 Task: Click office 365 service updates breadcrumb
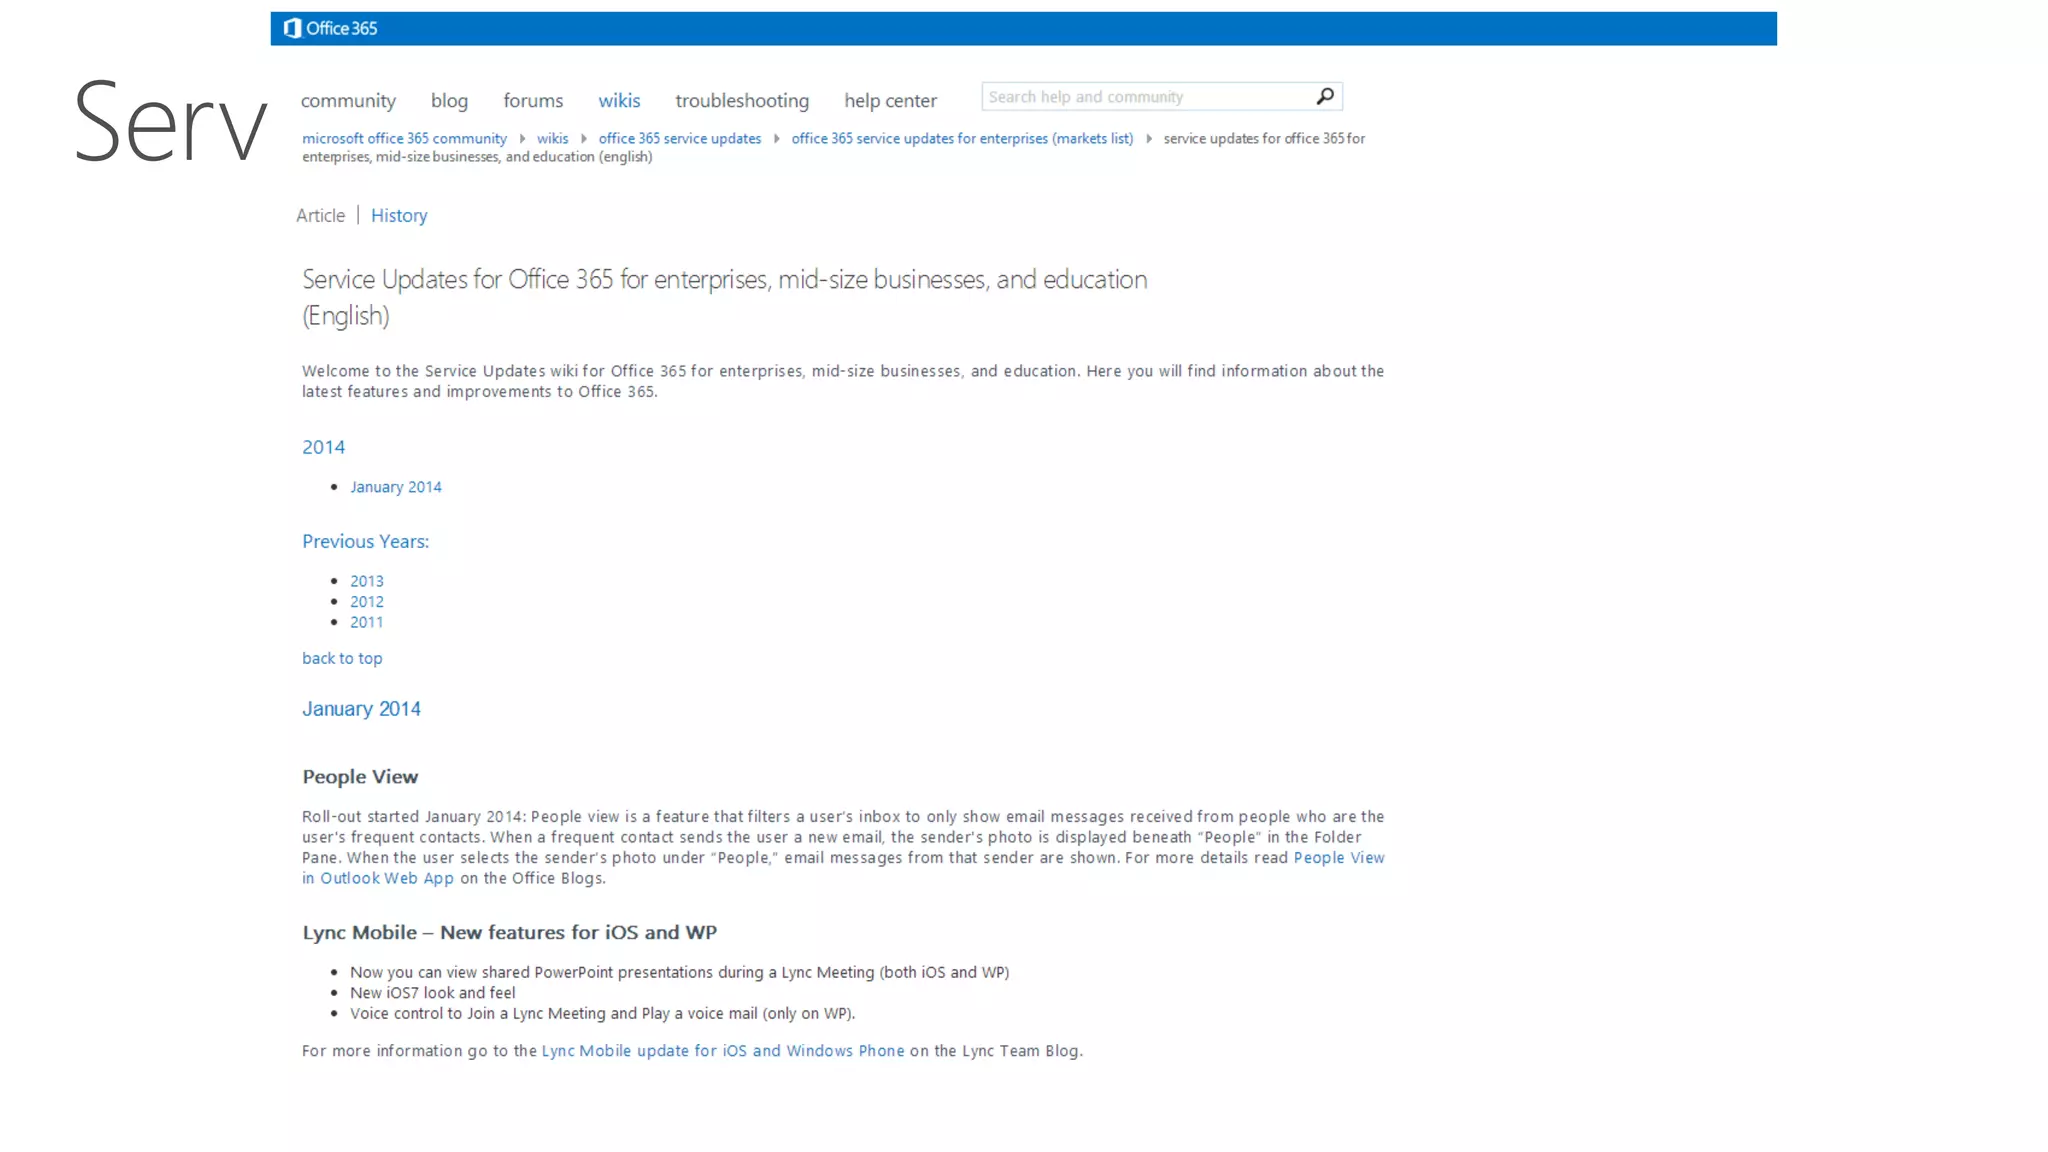point(679,138)
